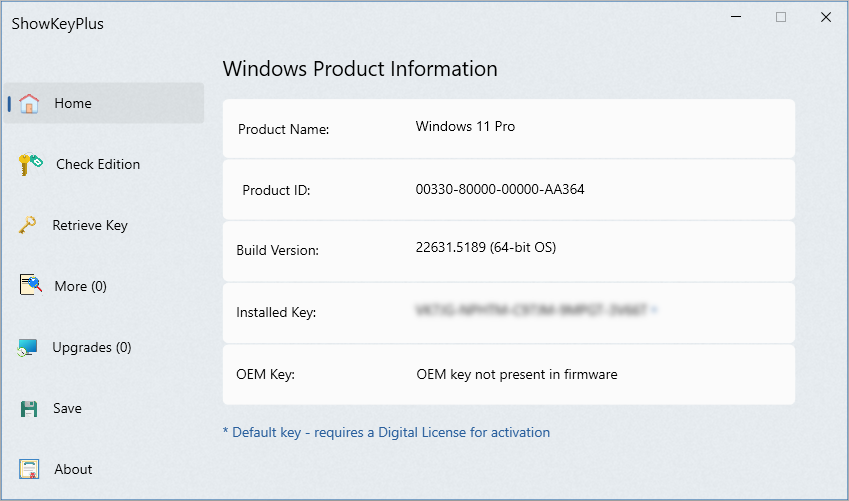Click the Build Version: label
The width and height of the screenshot is (849, 501).
click(277, 250)
